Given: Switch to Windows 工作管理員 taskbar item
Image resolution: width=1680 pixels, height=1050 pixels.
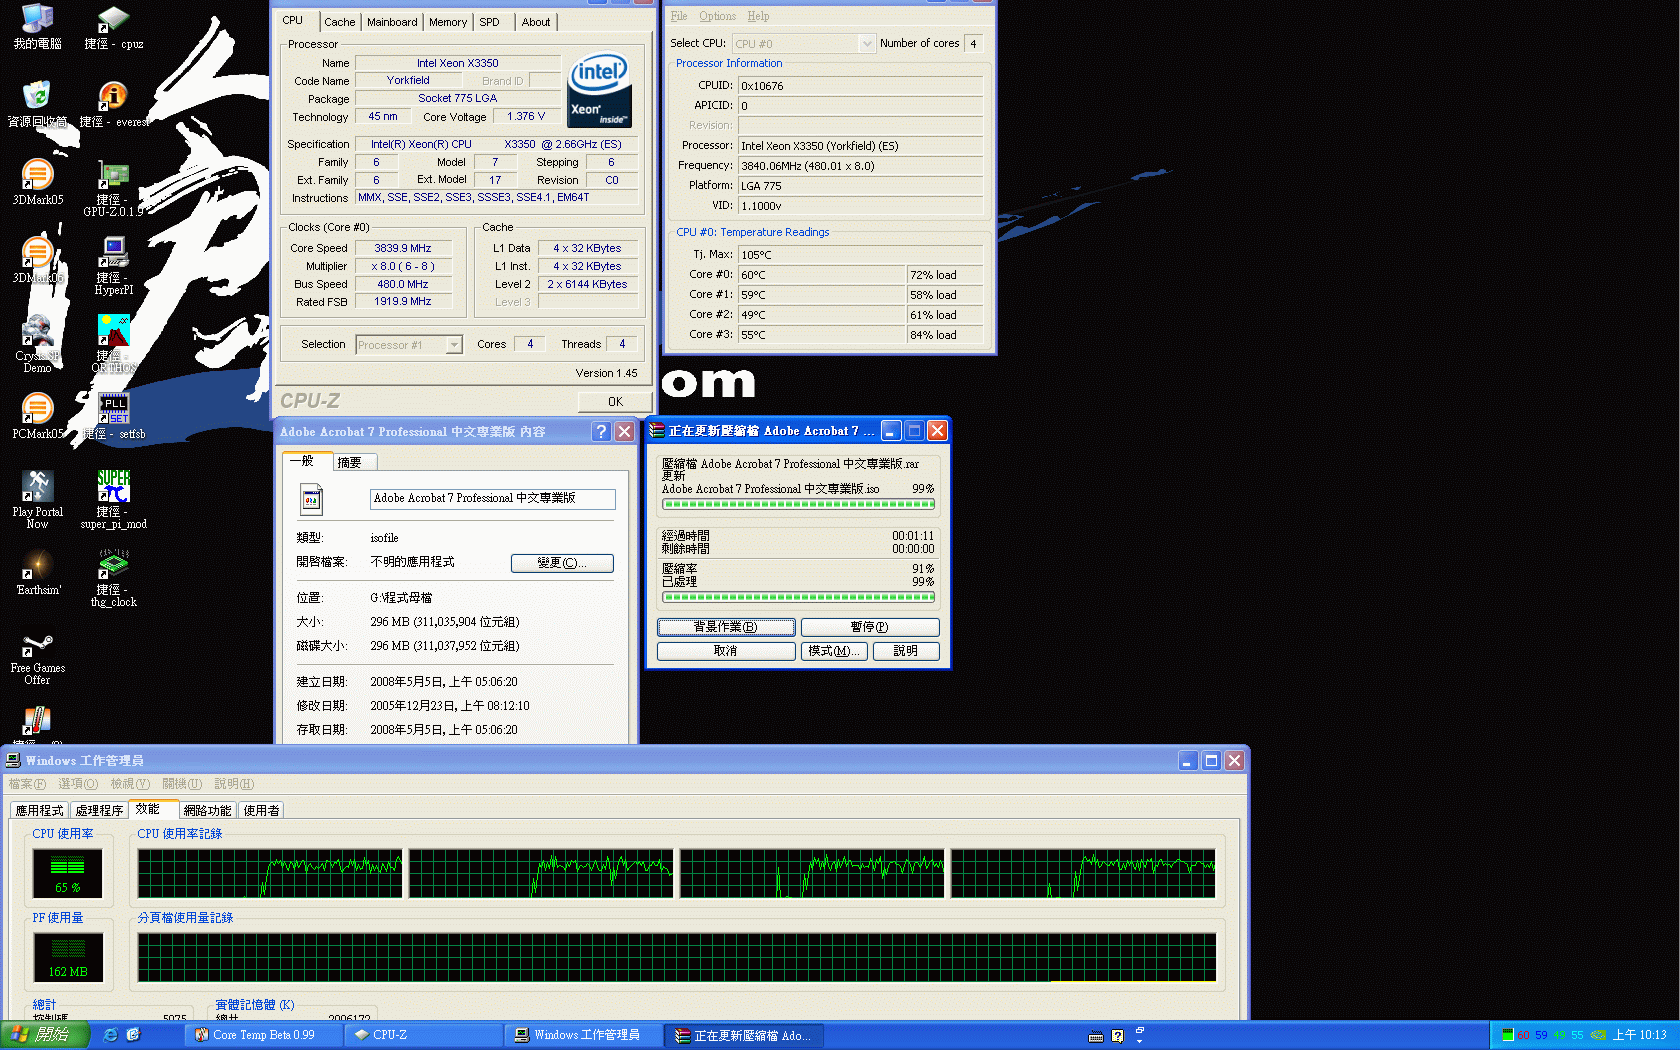Looking at the screenshot, I should pos(583,1035).
